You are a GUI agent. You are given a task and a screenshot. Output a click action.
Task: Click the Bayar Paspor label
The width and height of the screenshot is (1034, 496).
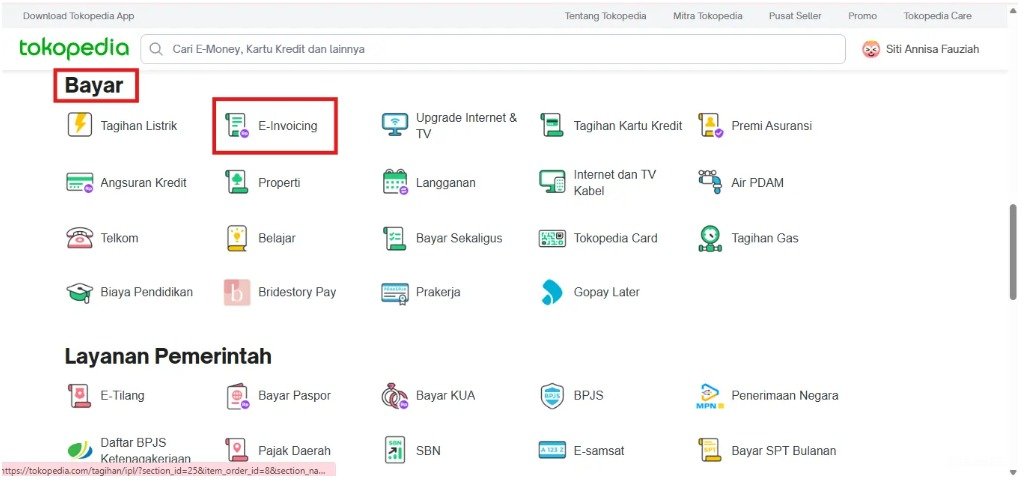click(294, 396)
